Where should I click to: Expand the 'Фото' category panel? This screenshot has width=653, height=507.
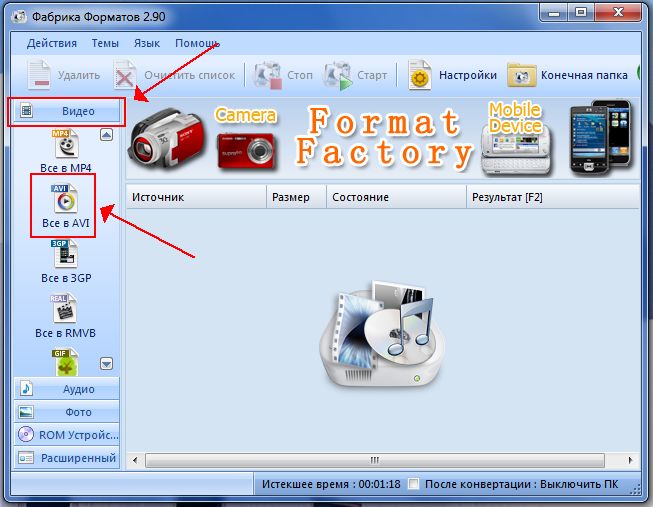click(x=67, y=412)
